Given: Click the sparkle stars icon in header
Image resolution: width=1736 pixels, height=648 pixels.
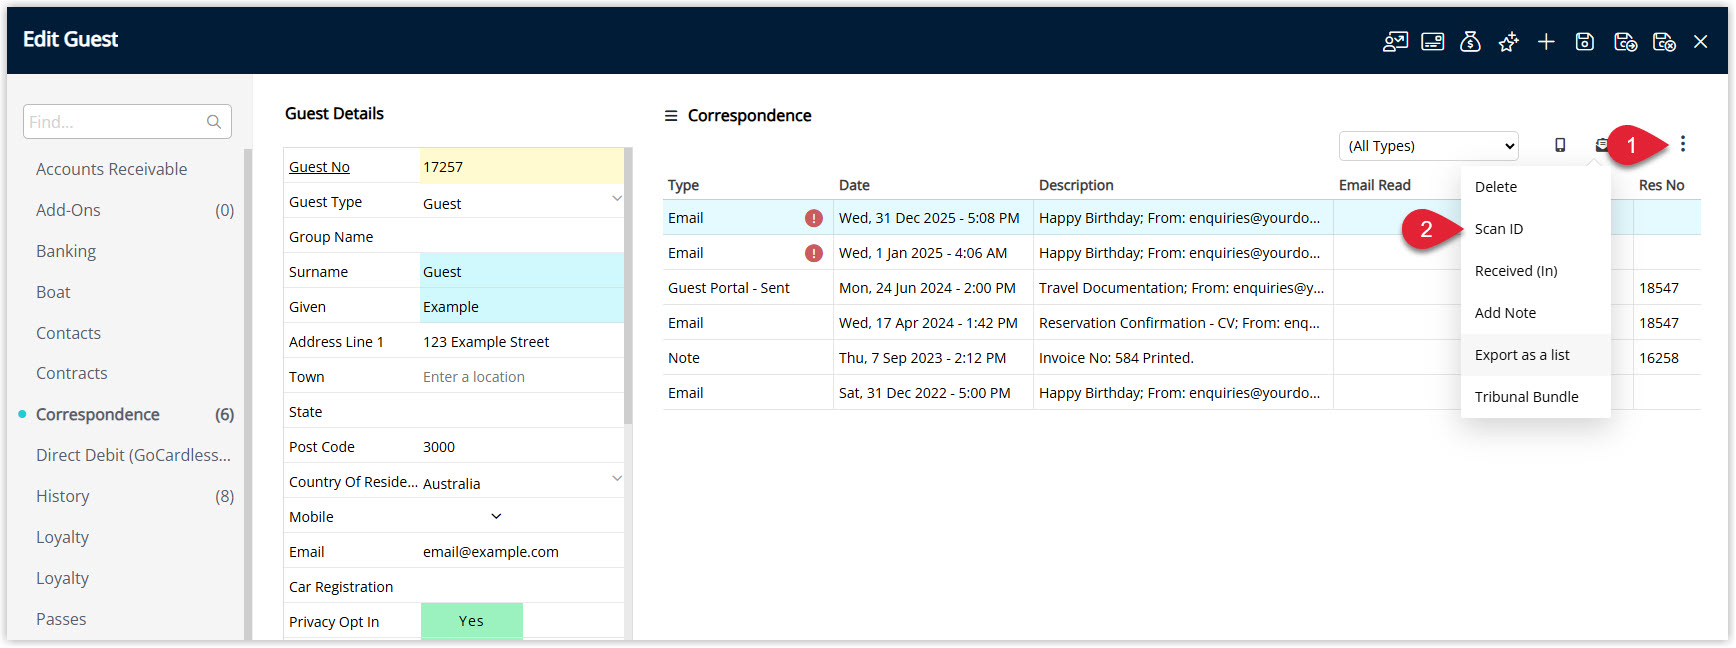Looking at the screenshot, I should click(1508, 41).
